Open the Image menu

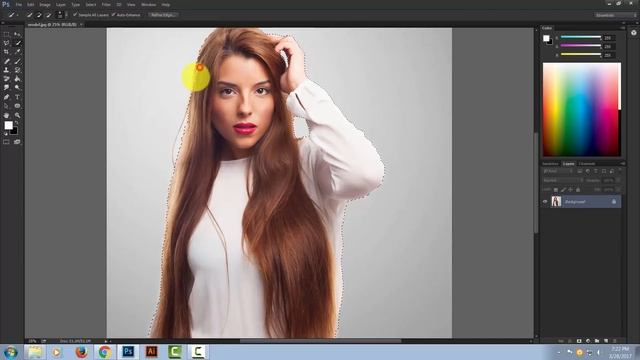(45, 4)
